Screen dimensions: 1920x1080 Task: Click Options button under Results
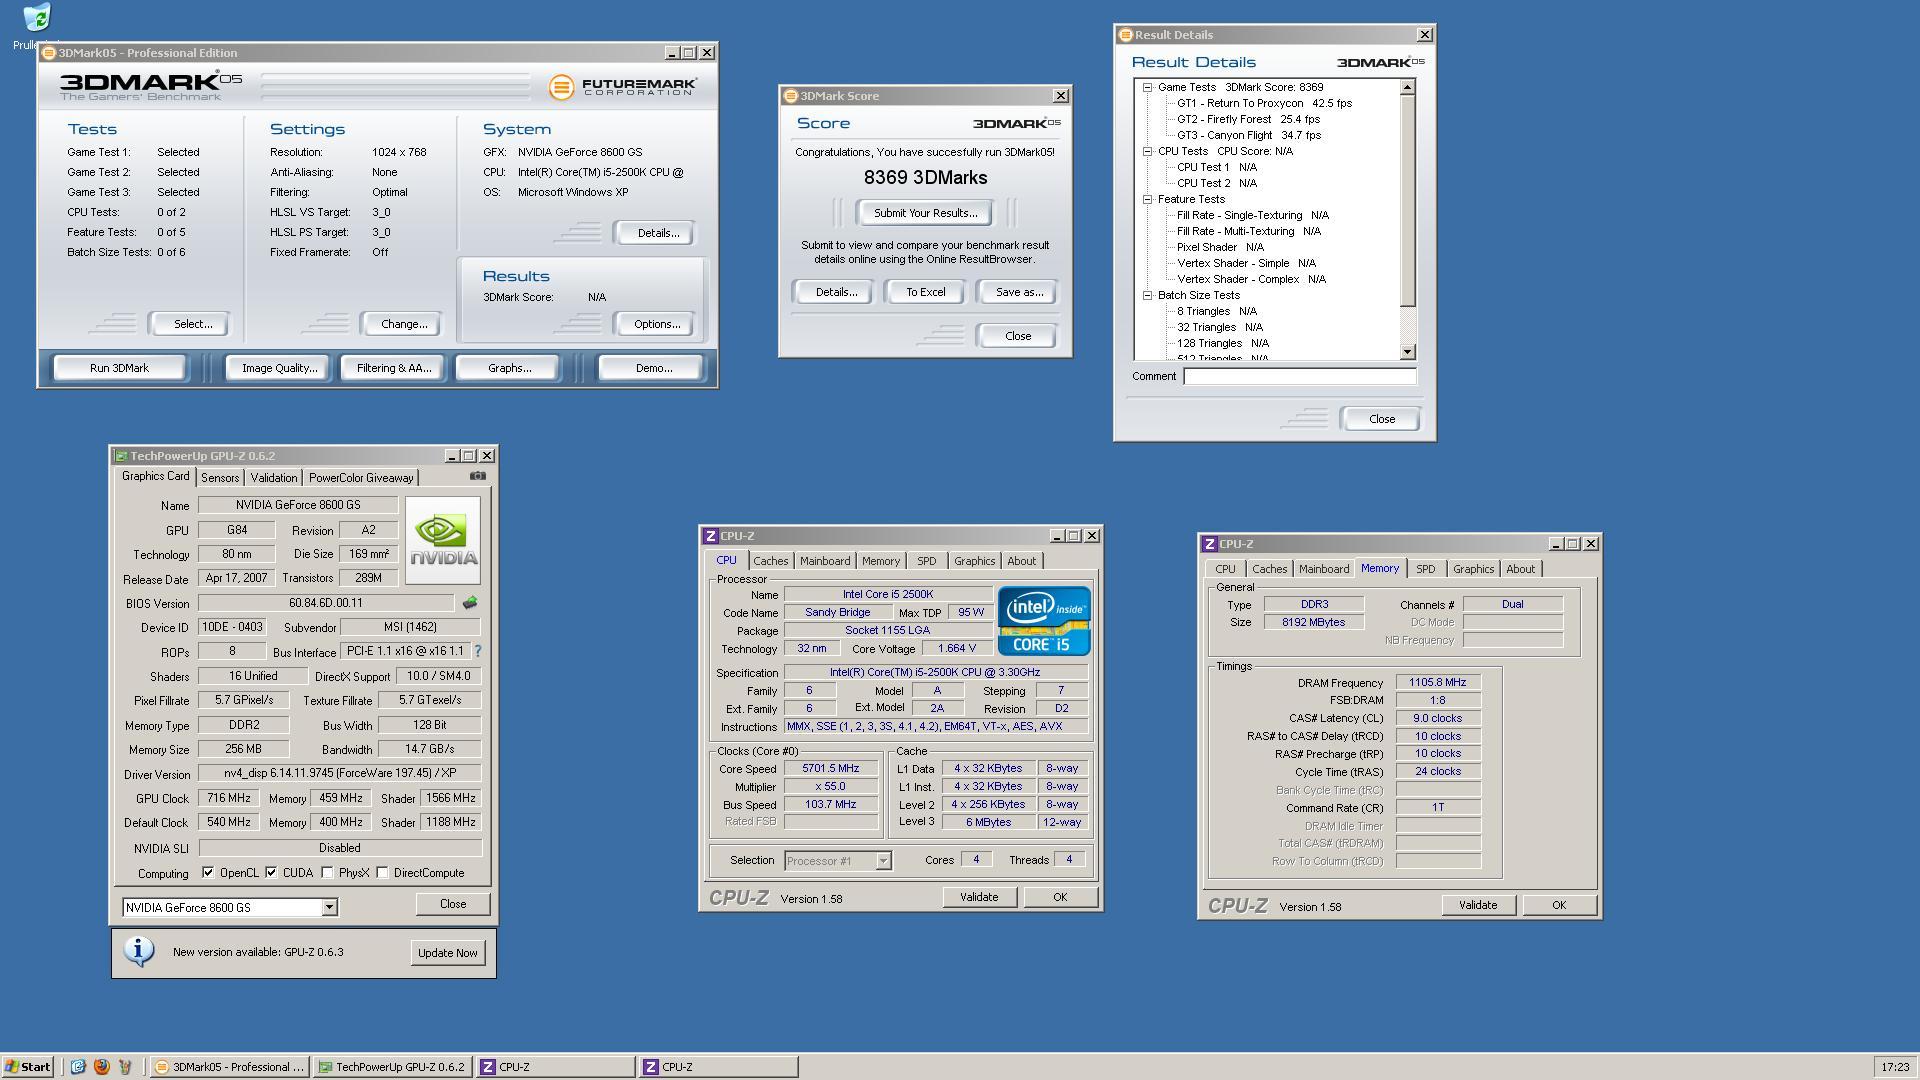[656, 324]
